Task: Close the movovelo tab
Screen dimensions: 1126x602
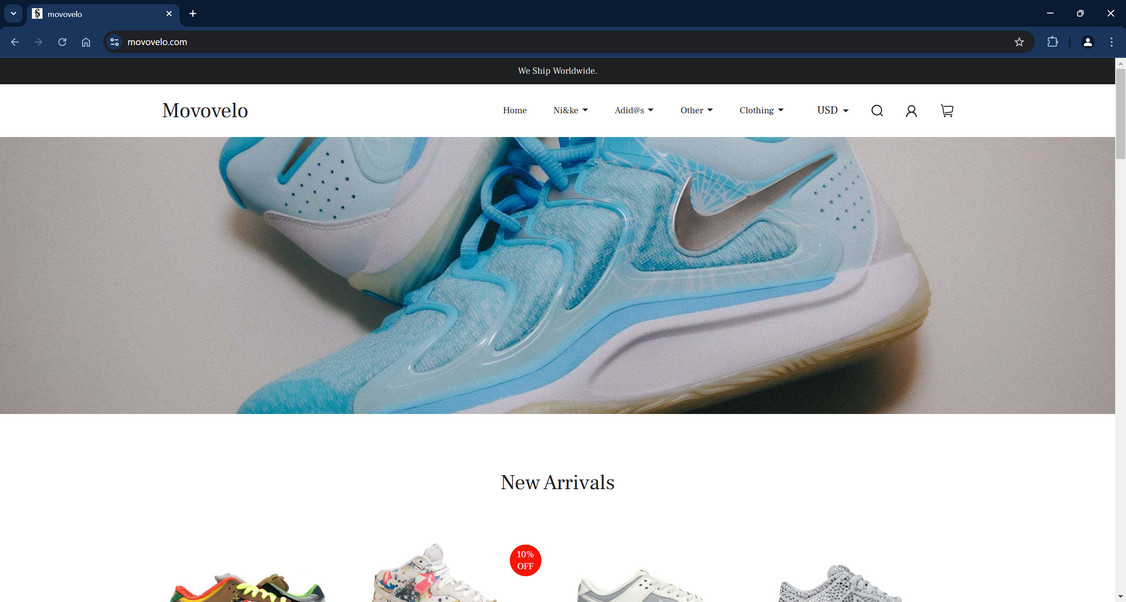Action: [x=169, y=14]
